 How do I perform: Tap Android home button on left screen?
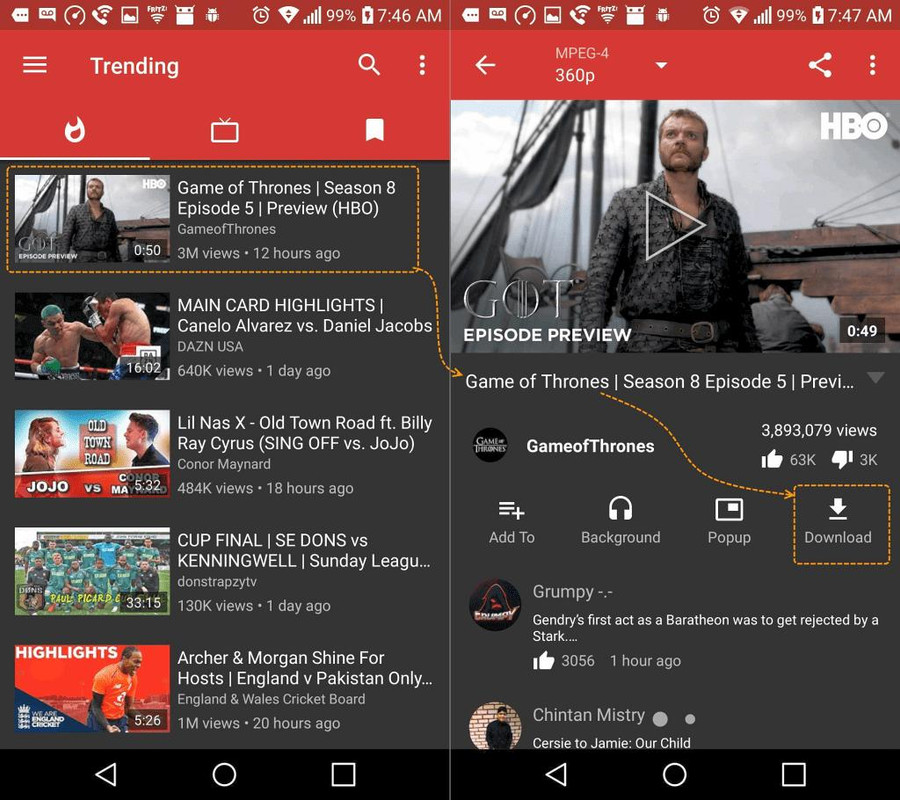[x=224, y=774]
